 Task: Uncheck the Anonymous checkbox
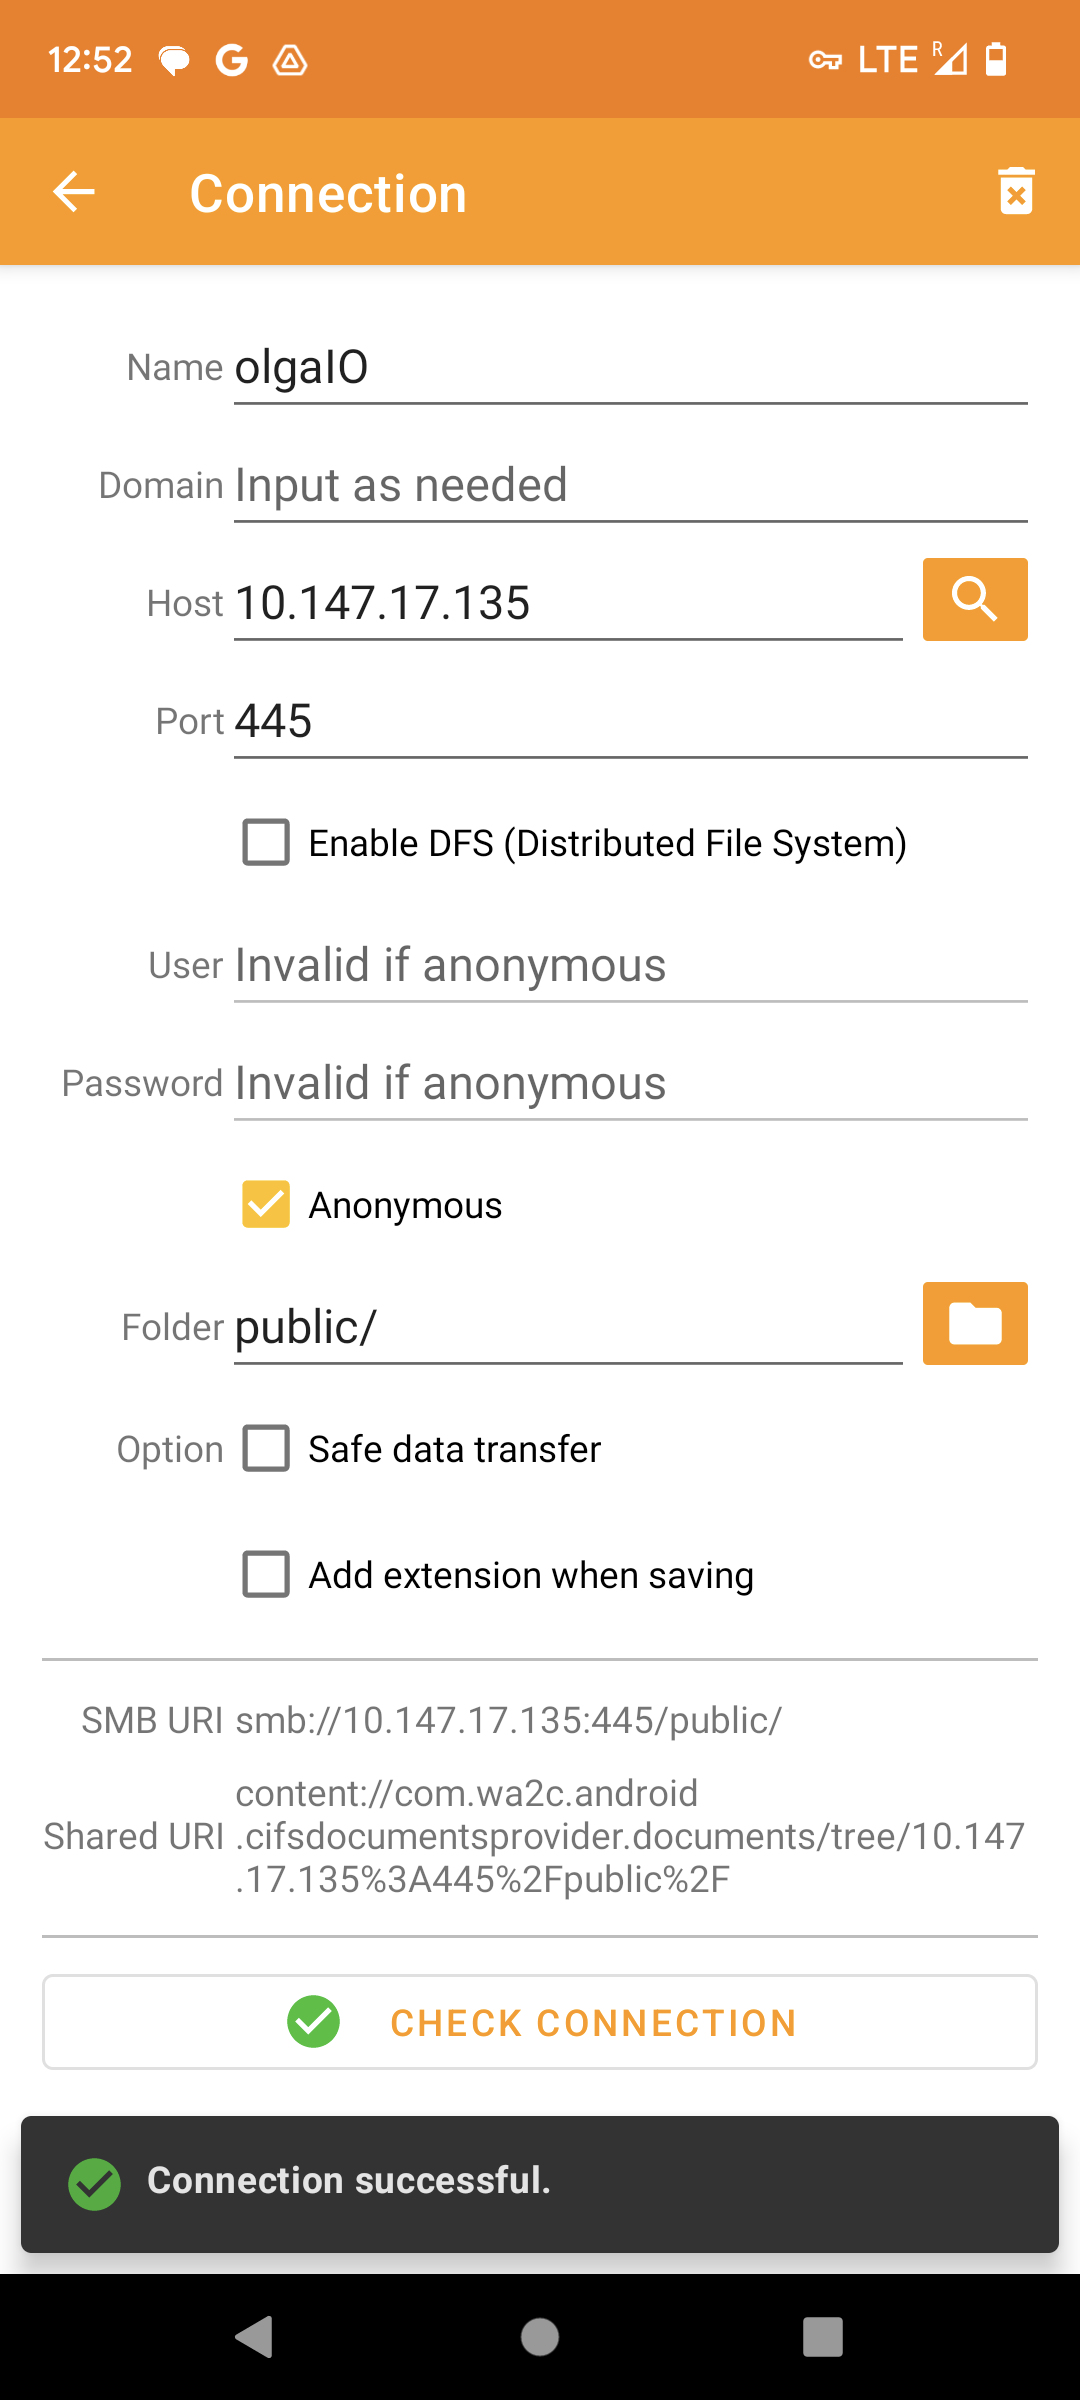[x=266, y=1204]
